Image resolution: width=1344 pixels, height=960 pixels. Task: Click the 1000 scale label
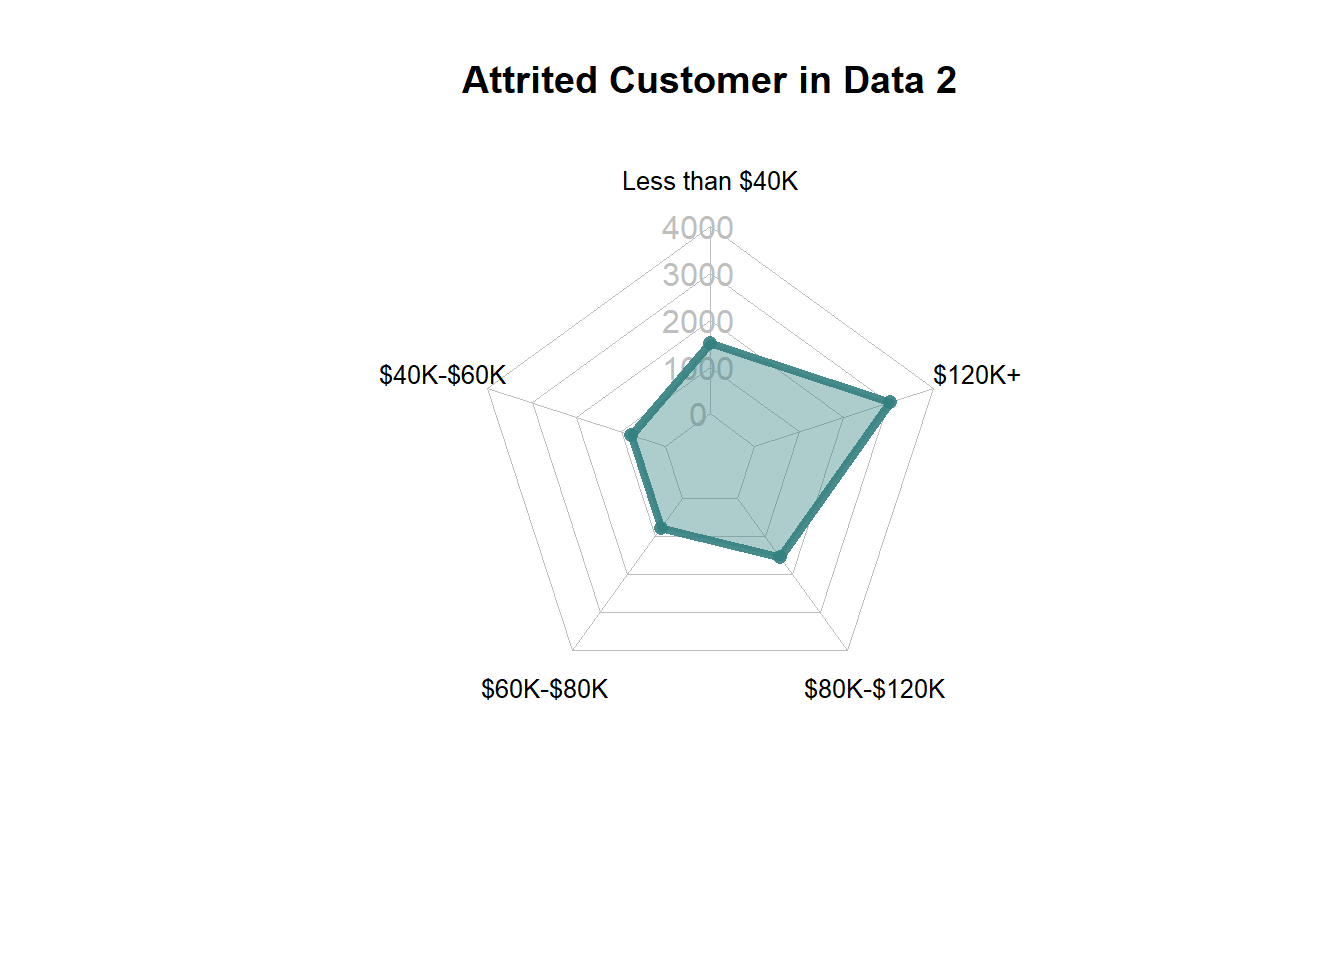pos(698,369)
